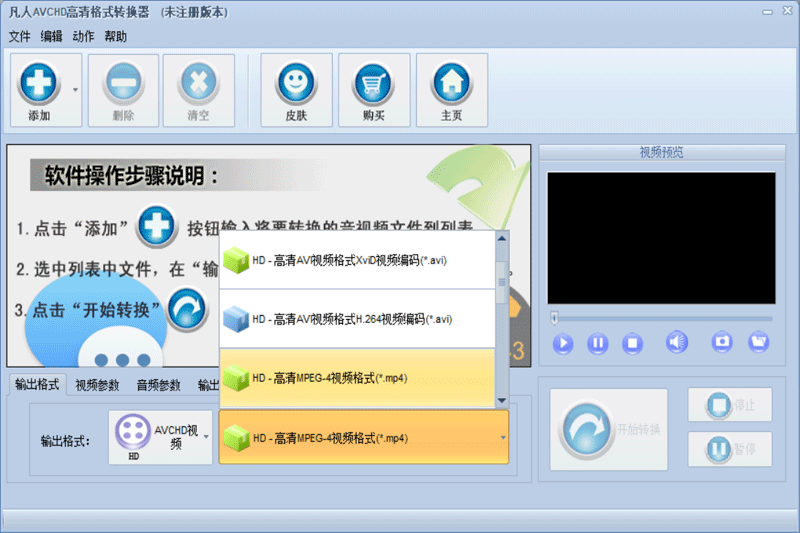The height and width of the screenshot is (533, 800).
Task: Click the blue cube icon of H.264 option
Action: click(x=236, y=319)
